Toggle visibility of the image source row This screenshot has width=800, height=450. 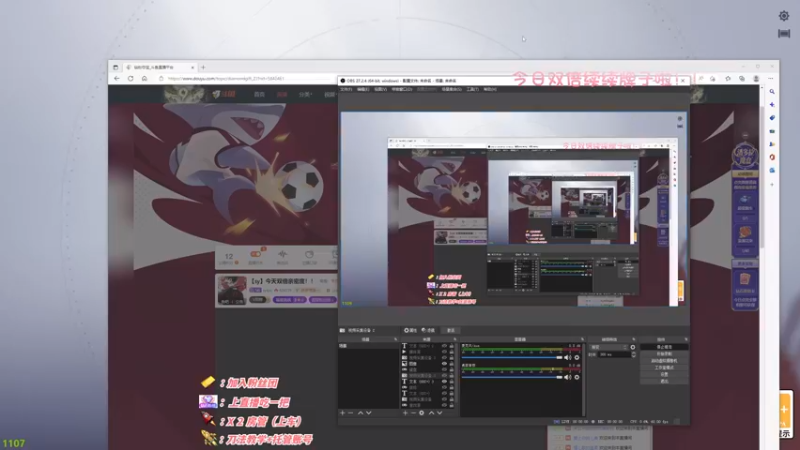(x=444, y=364)
